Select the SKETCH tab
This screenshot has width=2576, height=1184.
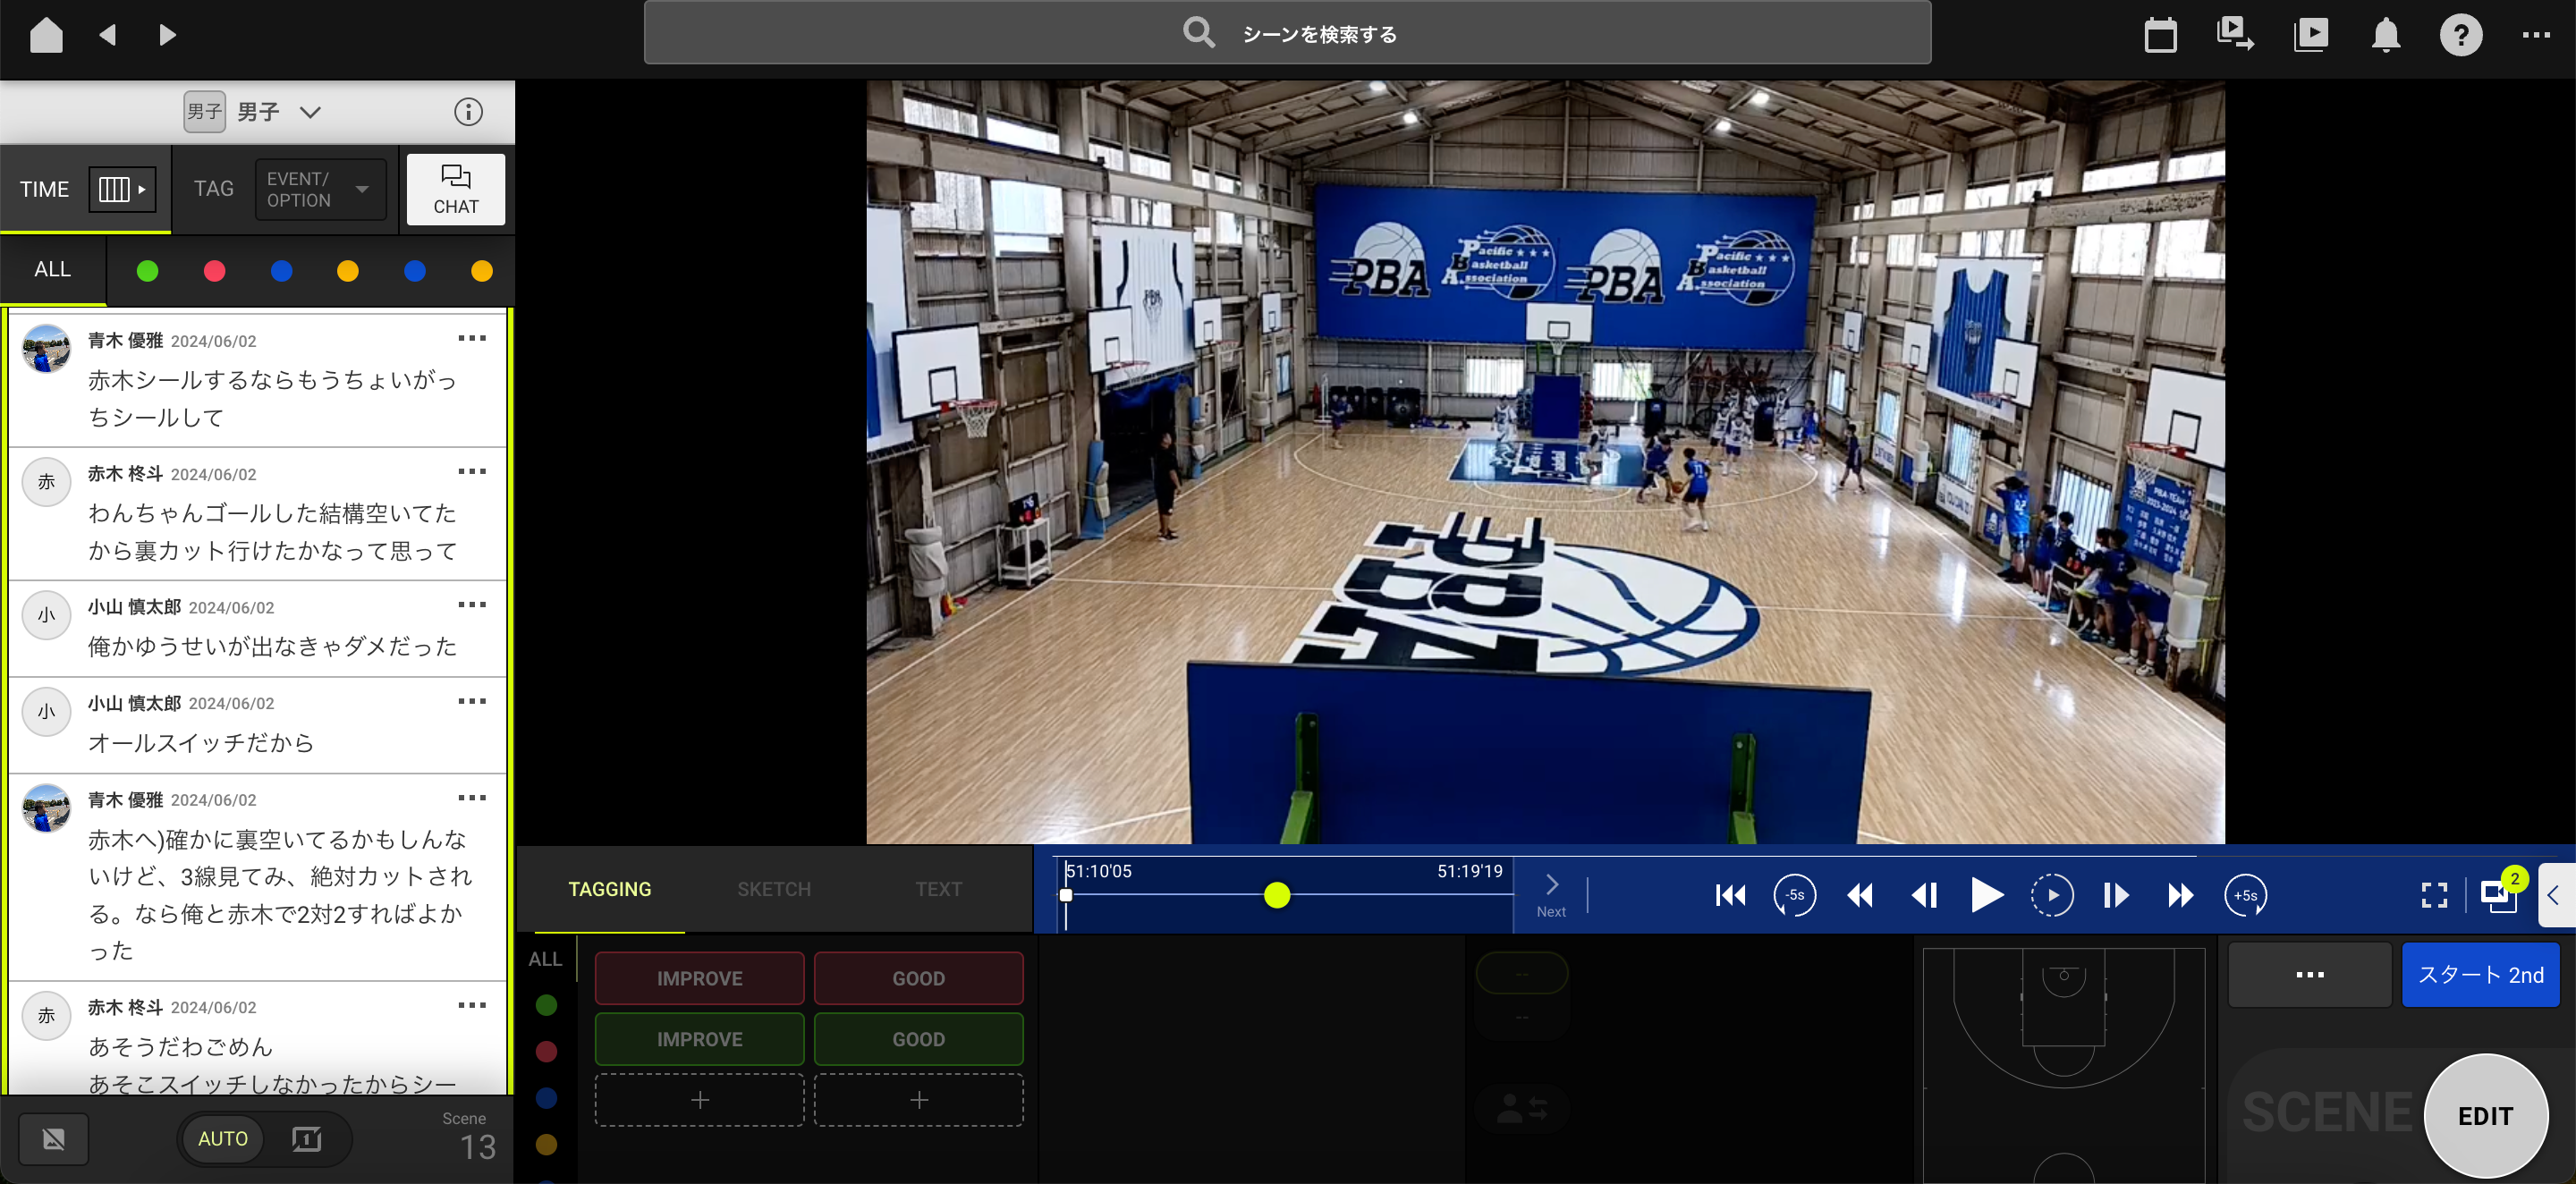(x=772, y=888)
